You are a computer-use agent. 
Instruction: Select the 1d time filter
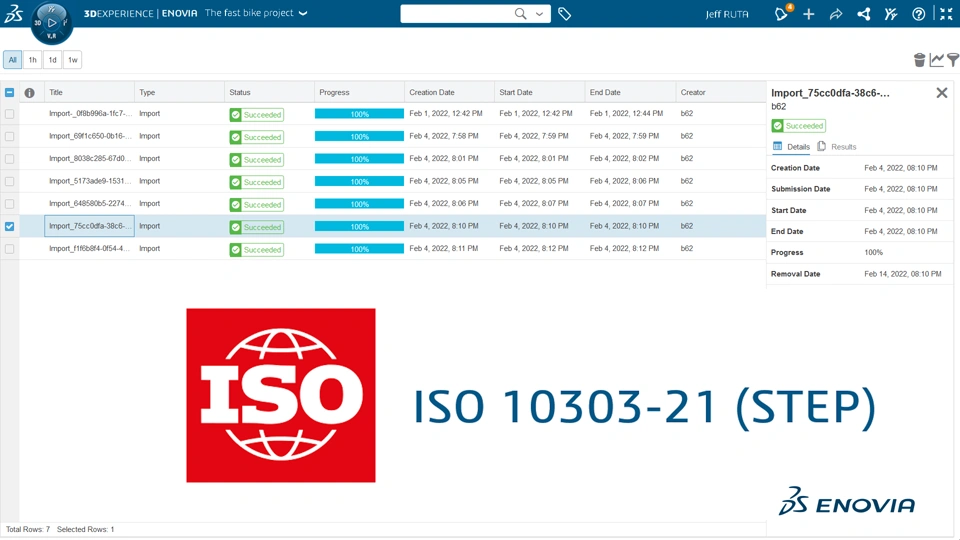pos(53,59)
